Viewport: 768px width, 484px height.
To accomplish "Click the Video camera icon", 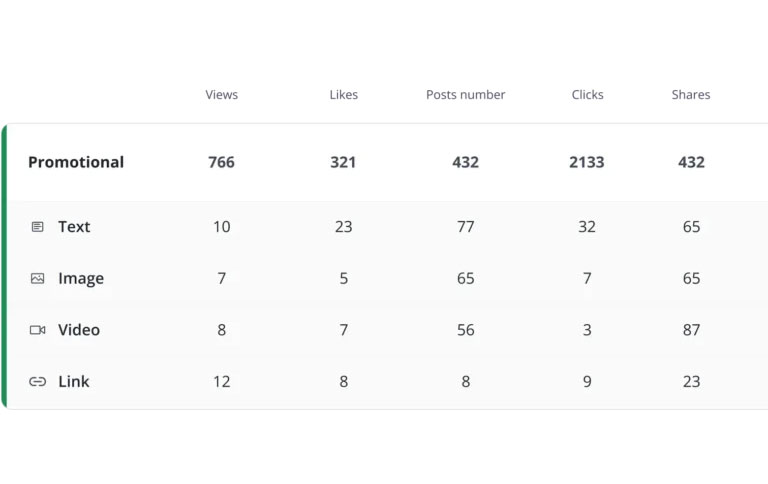I will pos(38,330).
